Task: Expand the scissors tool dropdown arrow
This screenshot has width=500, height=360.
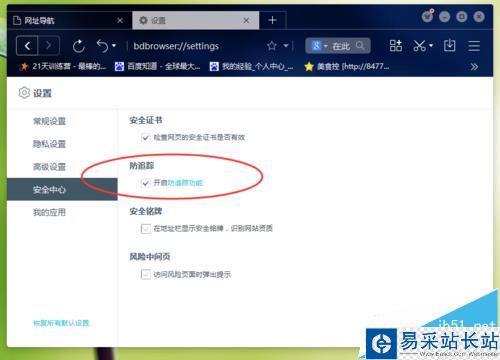Action: tap(431, 46)
